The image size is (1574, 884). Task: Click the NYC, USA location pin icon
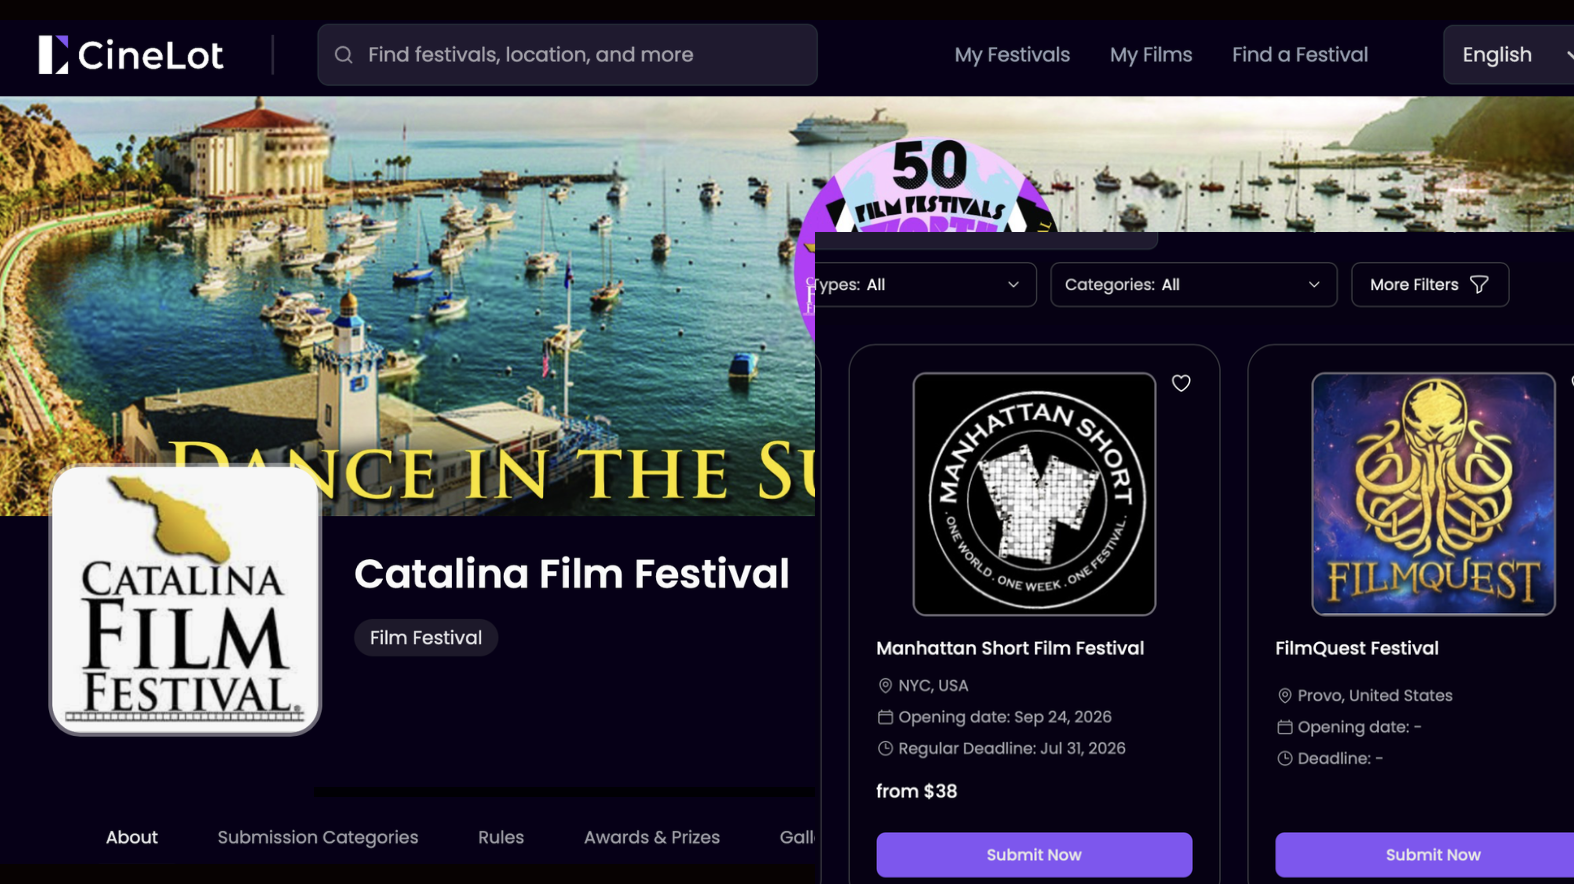click(x=885, y=686)
